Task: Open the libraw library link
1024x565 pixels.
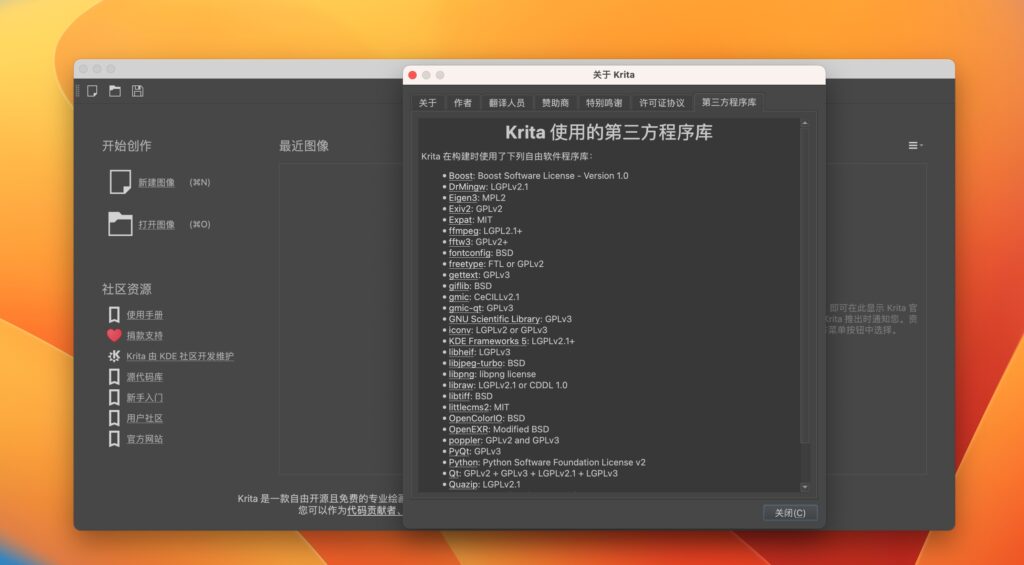Action: point(461,385)
